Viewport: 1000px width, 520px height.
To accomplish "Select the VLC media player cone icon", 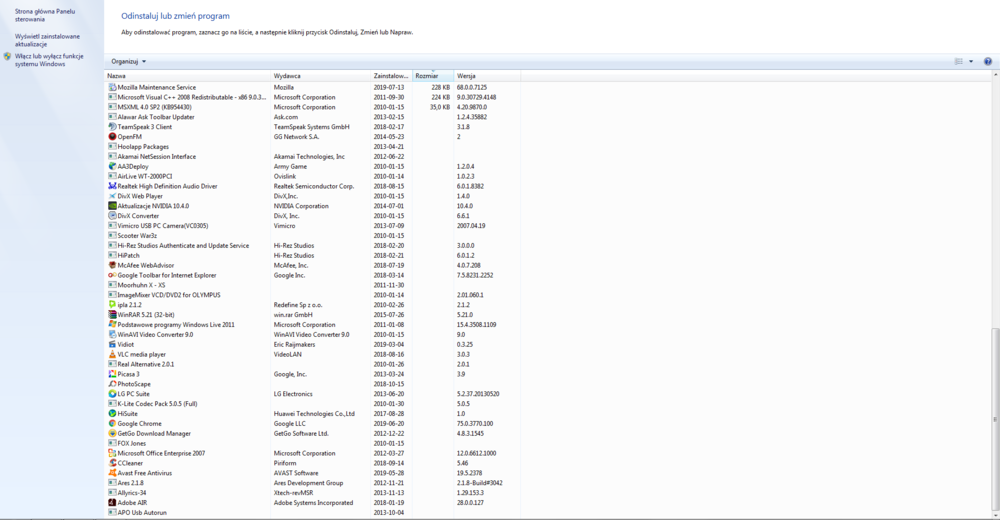I will coord(112,354).
